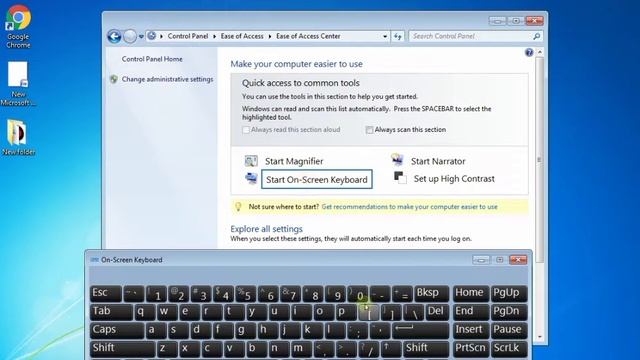Screen dimensions: 640x360
Task: Click Esc key on On-Screen Keyboard
Action: [106, 293]
